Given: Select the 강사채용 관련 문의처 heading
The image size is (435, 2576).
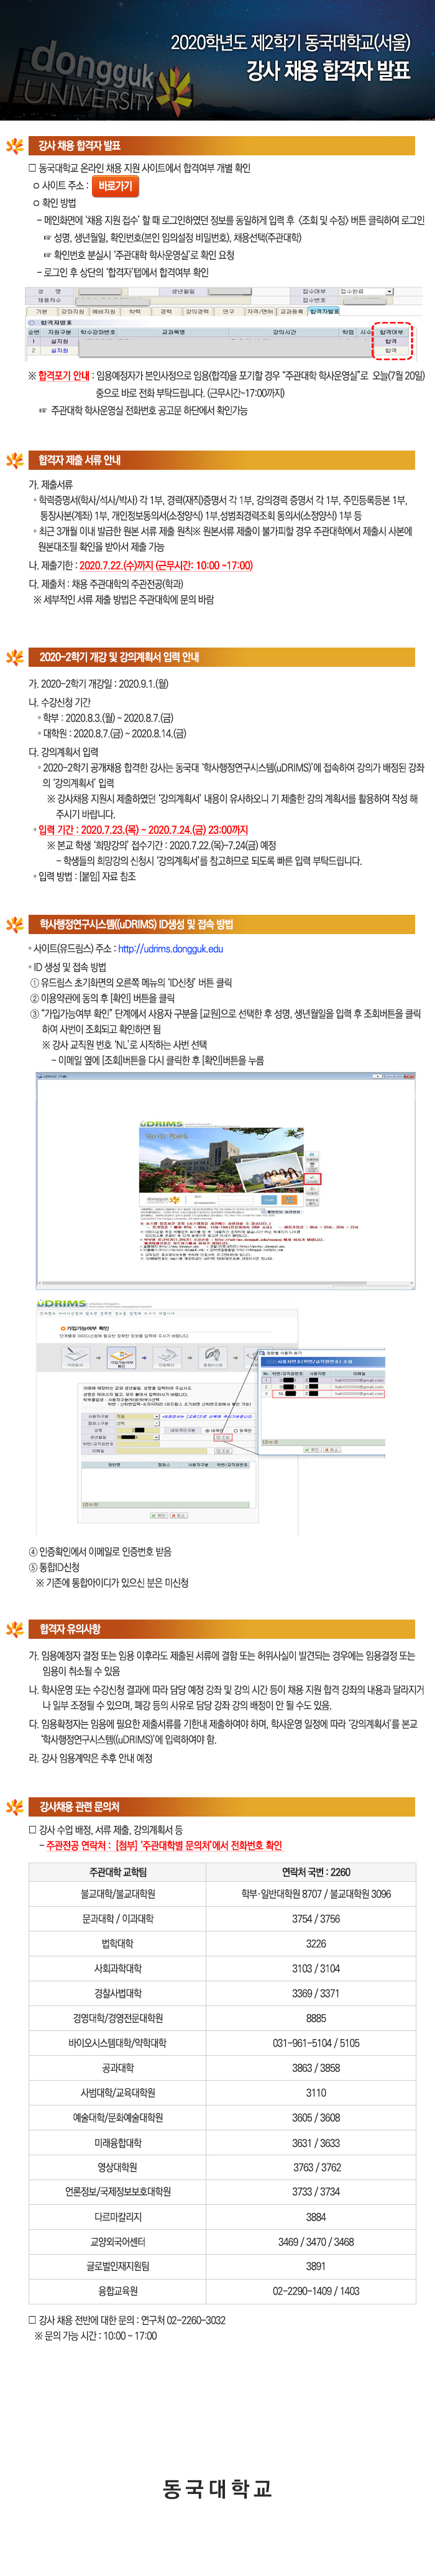Looking at the screenshot, I should tap(78, 1807).
